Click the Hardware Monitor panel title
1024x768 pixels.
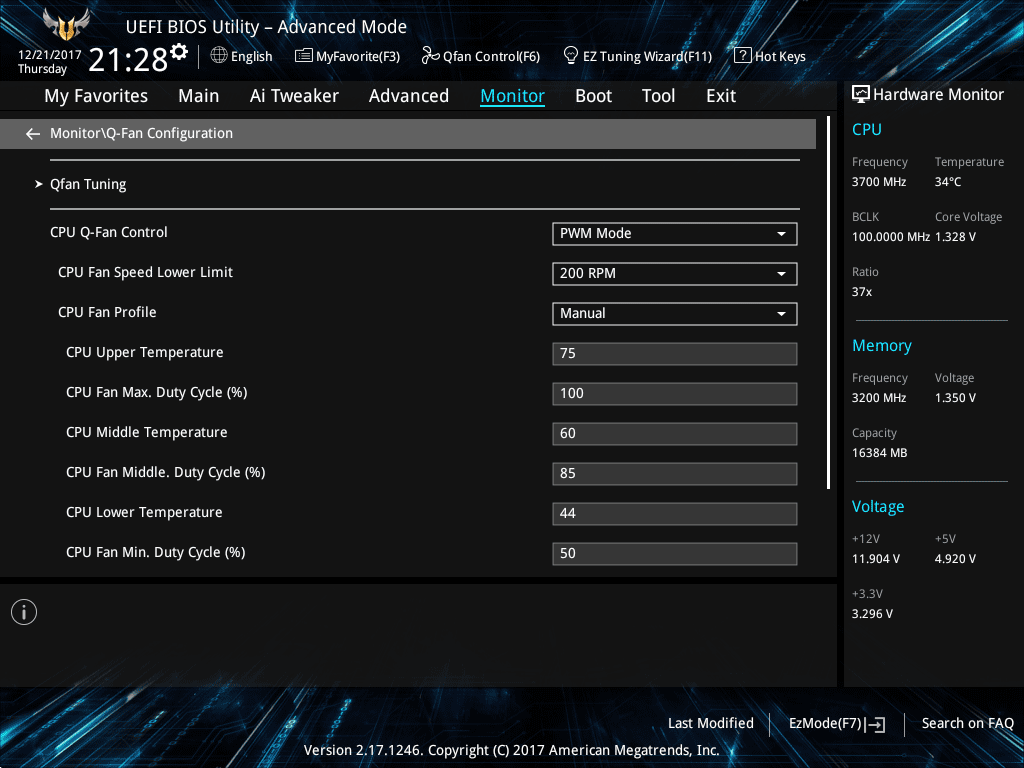(x=938, y=95)
